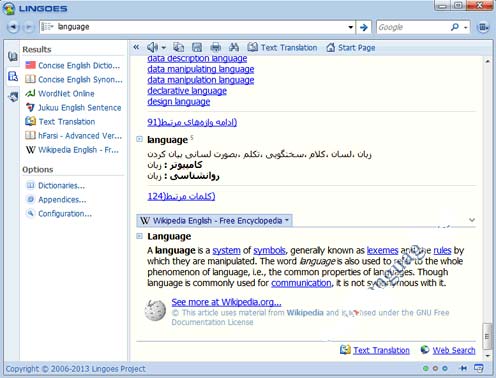Viewport: 496px width, 378px height.
Task: Click the blue Go arrow button
Action: click(x=364, y=27)
